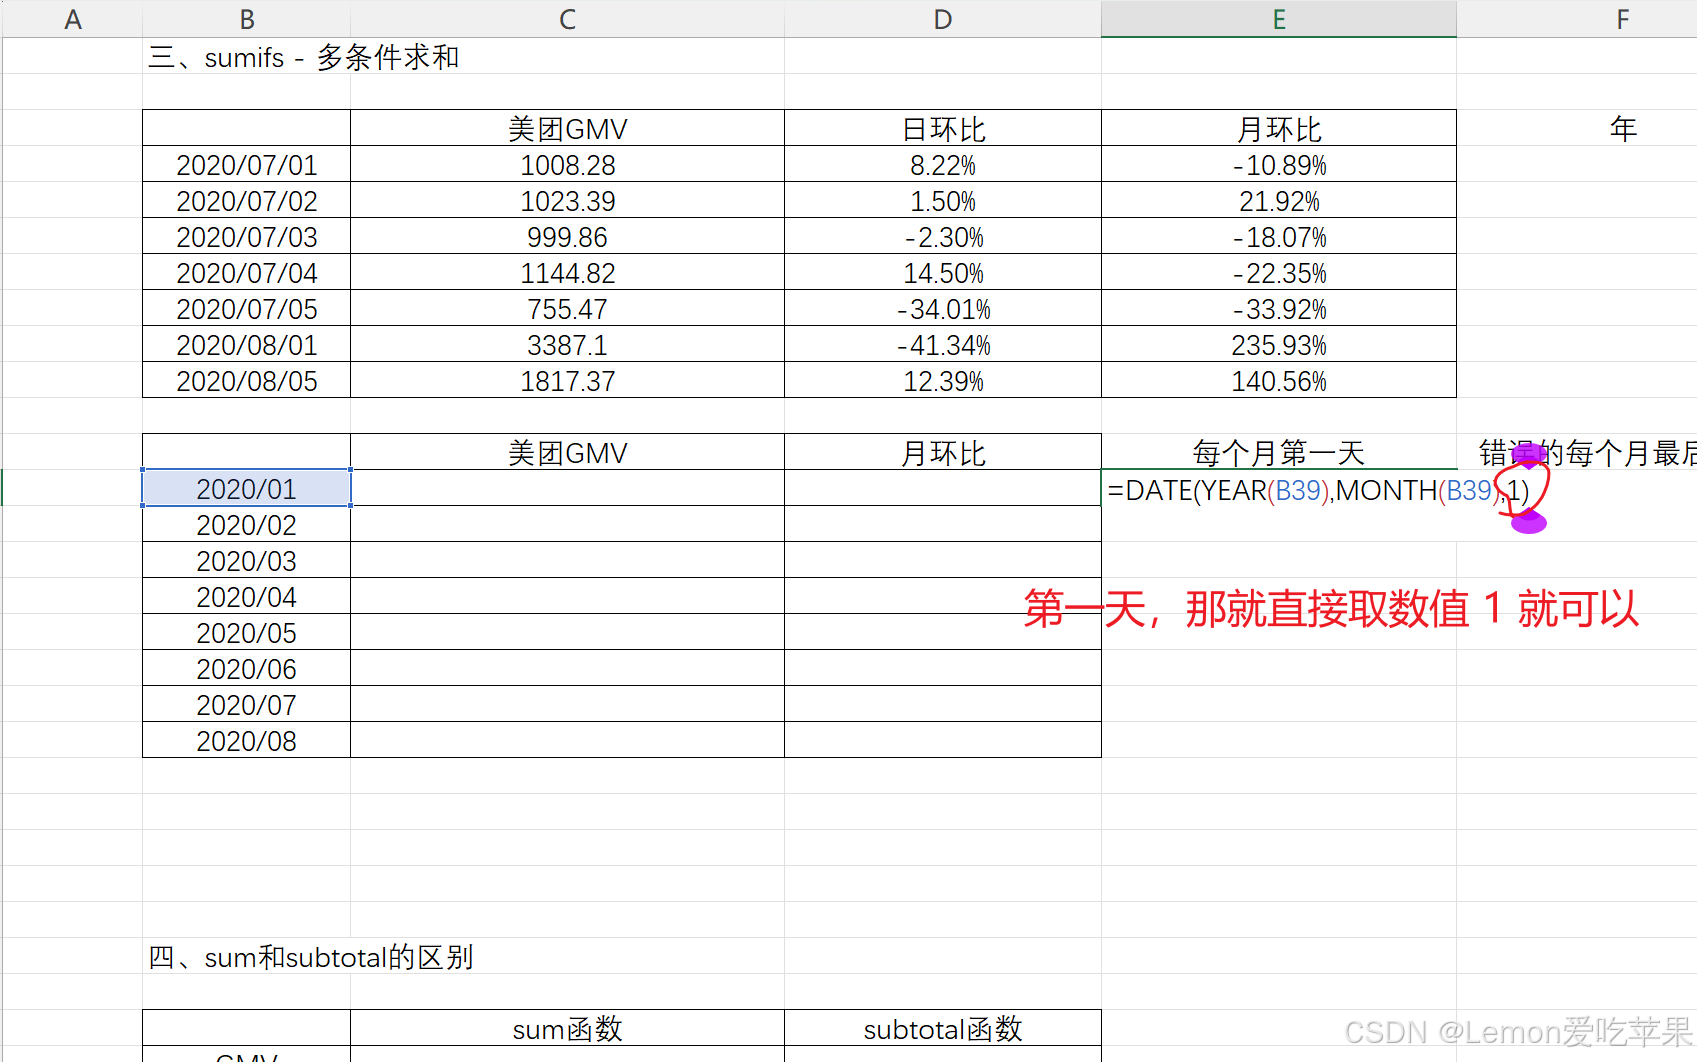This screenshot has width=1697, height=1062.
Task: Click header cell 'subtotal函数'
Action: coord(943,1028)
